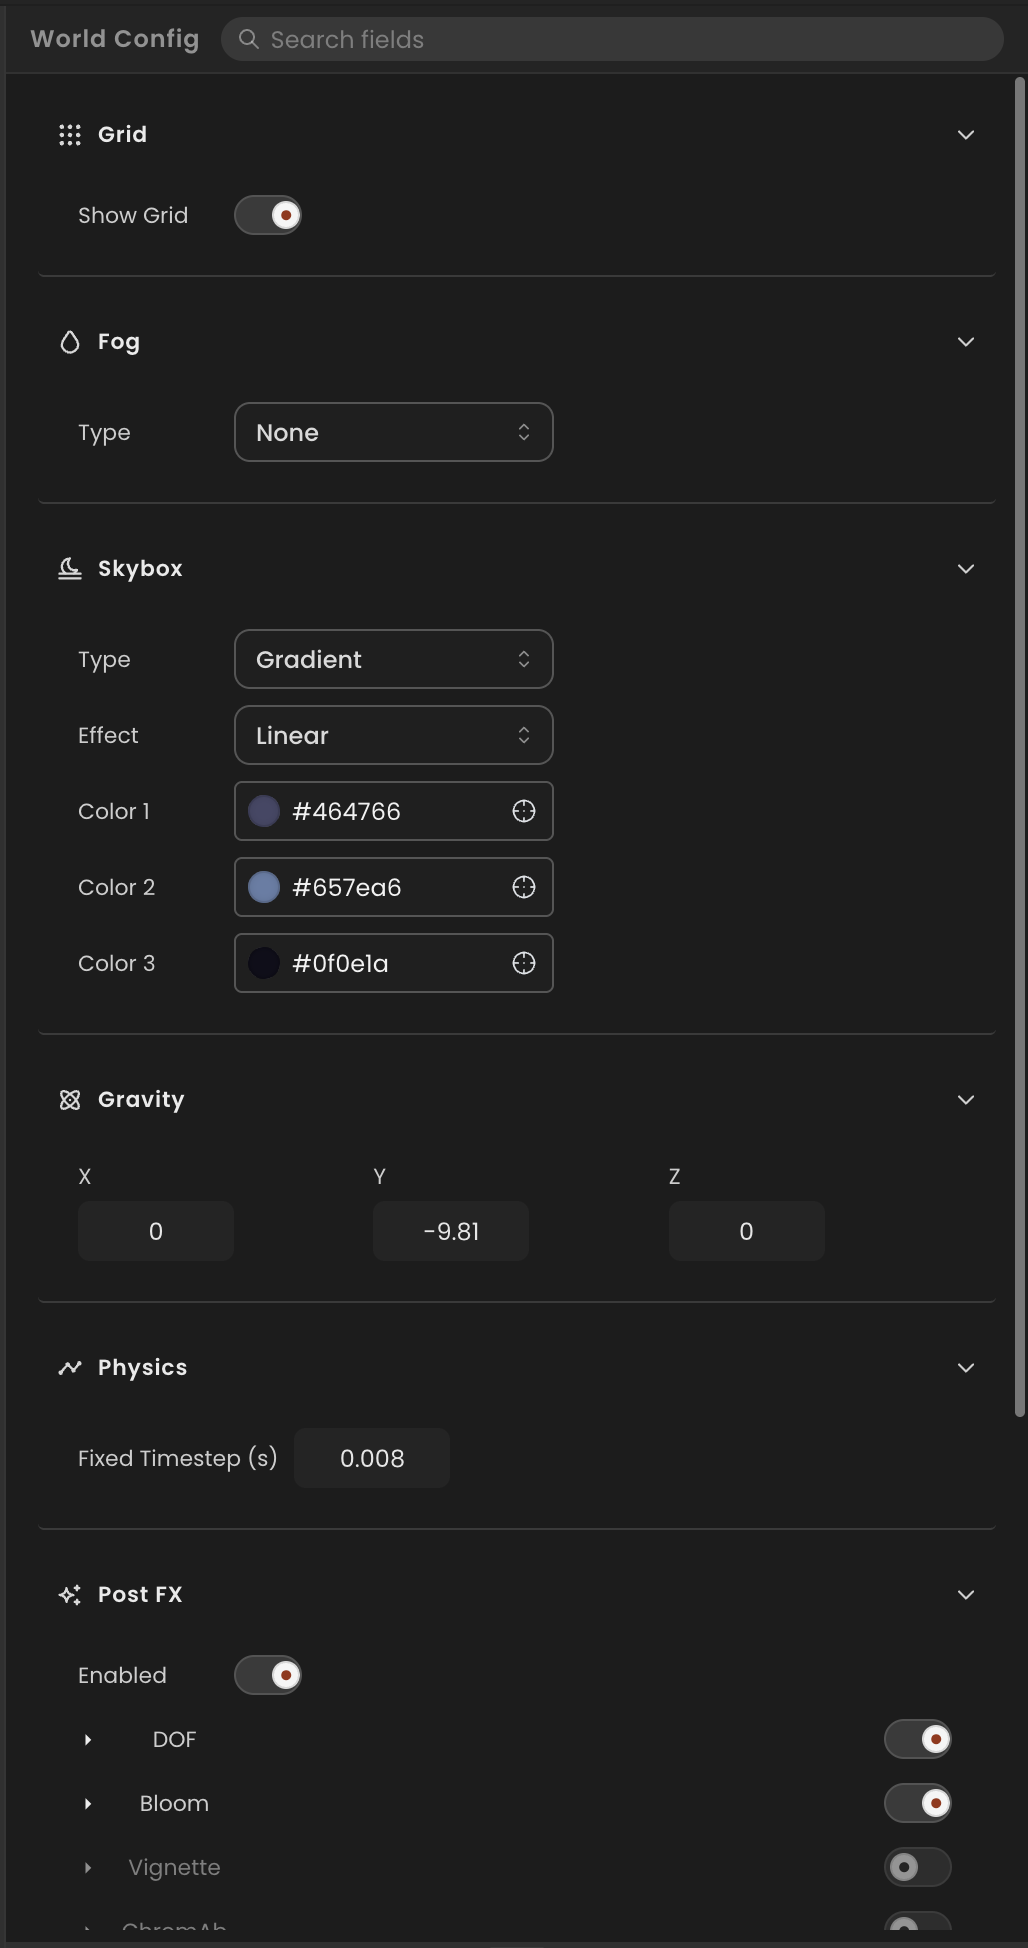Click the Physics section icon

pos(69,1368)
